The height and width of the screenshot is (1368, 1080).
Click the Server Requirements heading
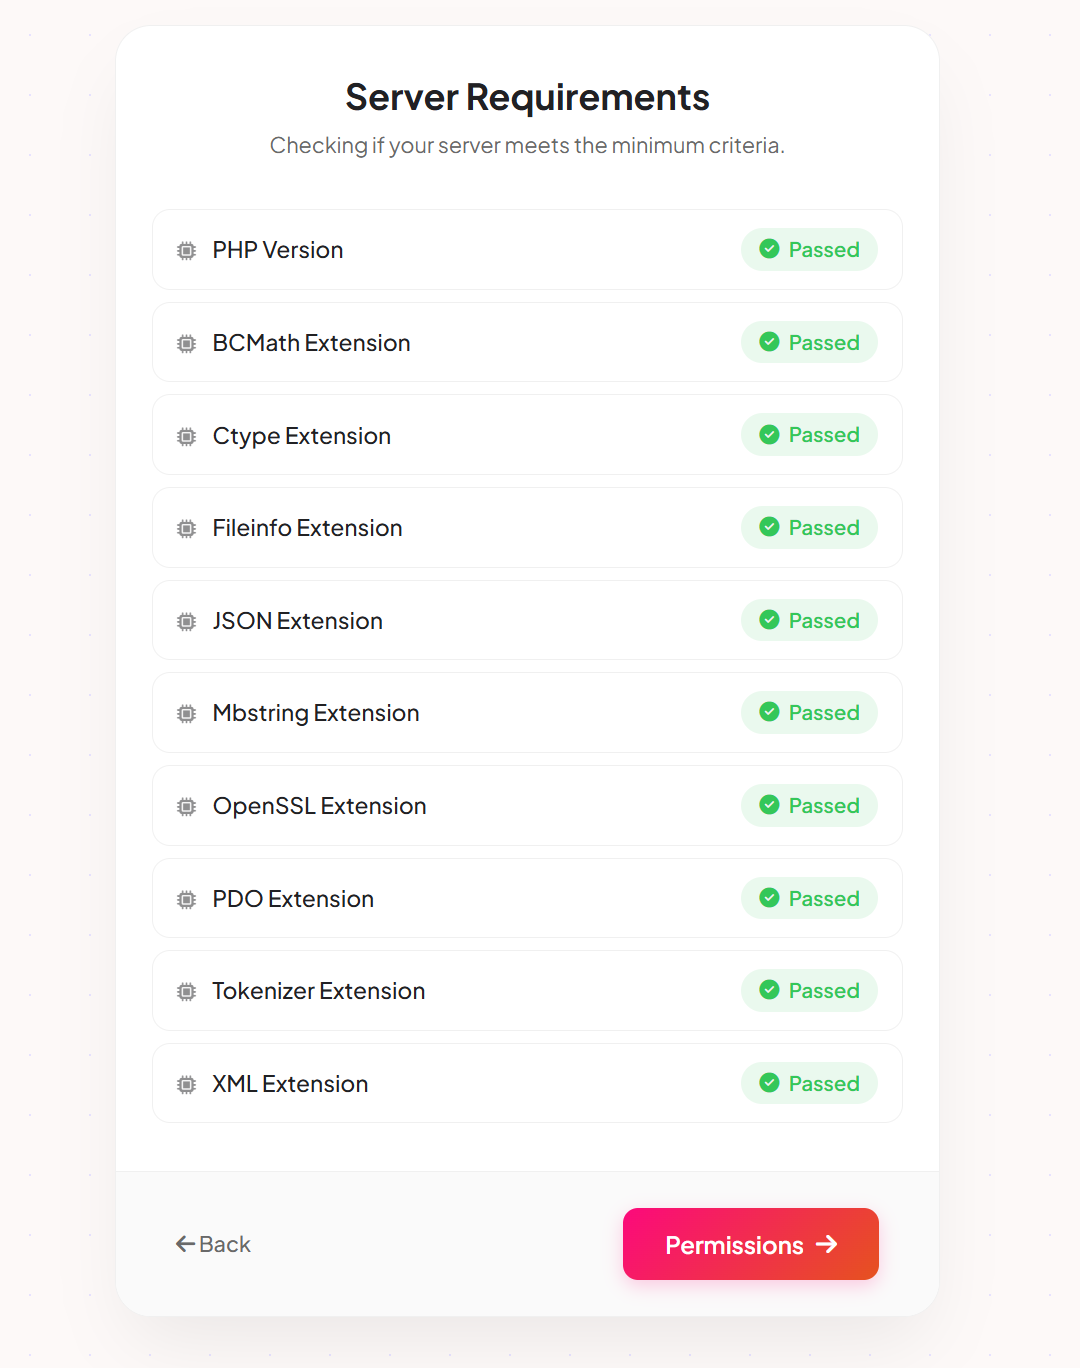527,97
